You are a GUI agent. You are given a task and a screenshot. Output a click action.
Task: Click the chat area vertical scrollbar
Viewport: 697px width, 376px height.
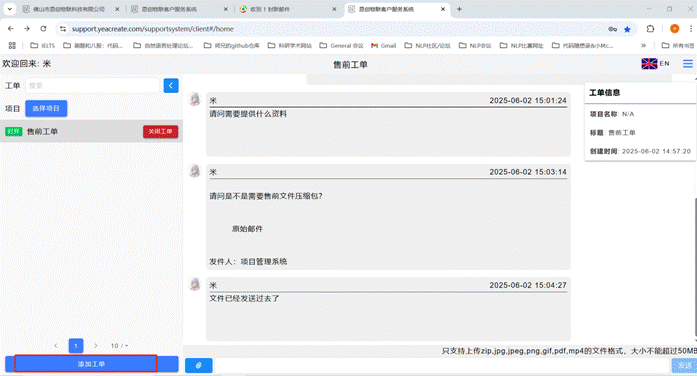click(x=695, y=268)
